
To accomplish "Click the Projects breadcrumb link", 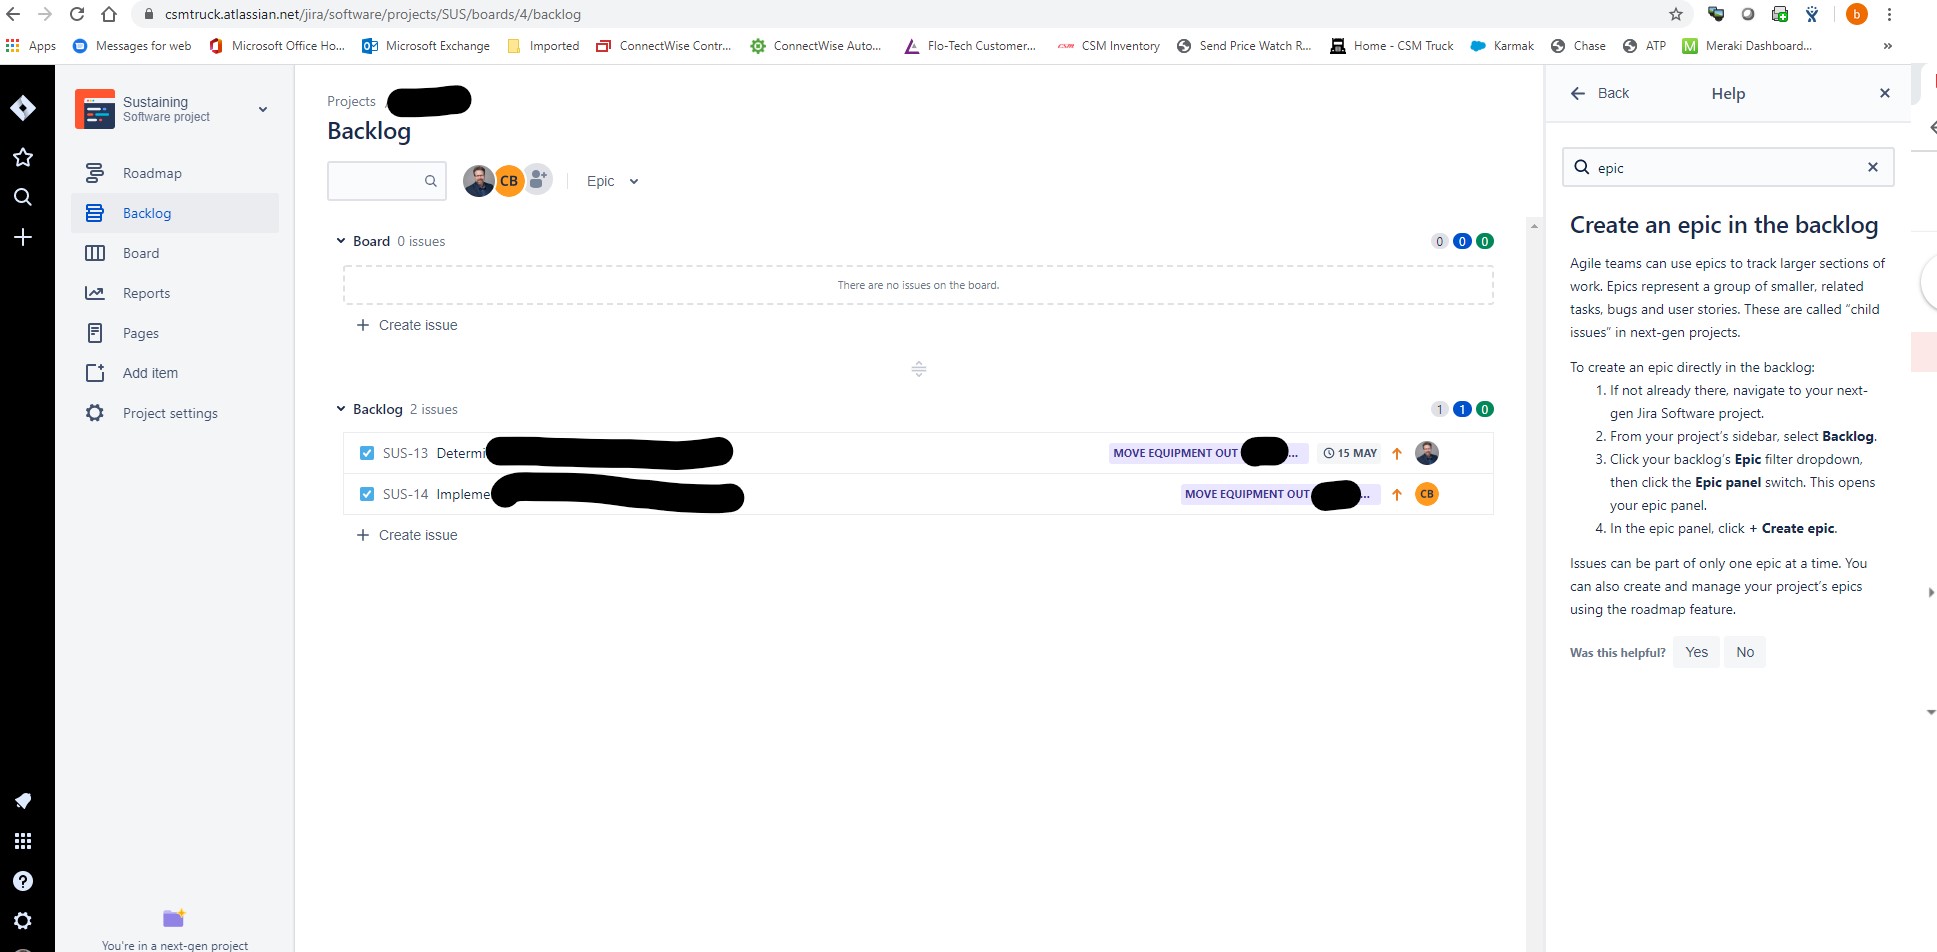I will 351,101.
